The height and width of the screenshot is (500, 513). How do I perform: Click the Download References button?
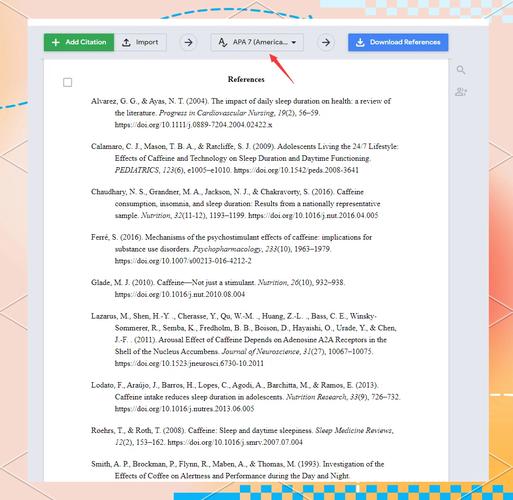coord(398,42)
